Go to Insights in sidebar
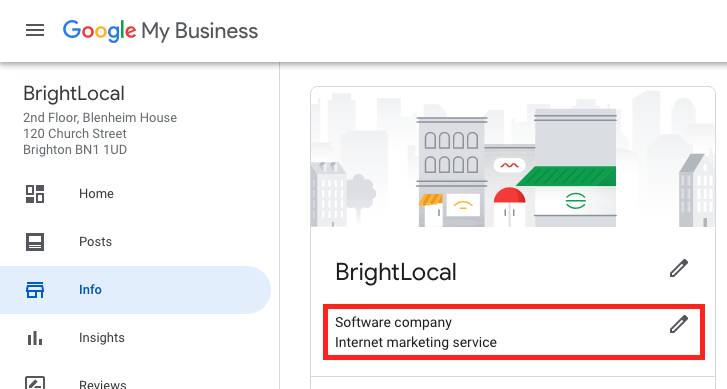Screen dimensions: 727x389 pyautogui.click(x=102, y=338)
